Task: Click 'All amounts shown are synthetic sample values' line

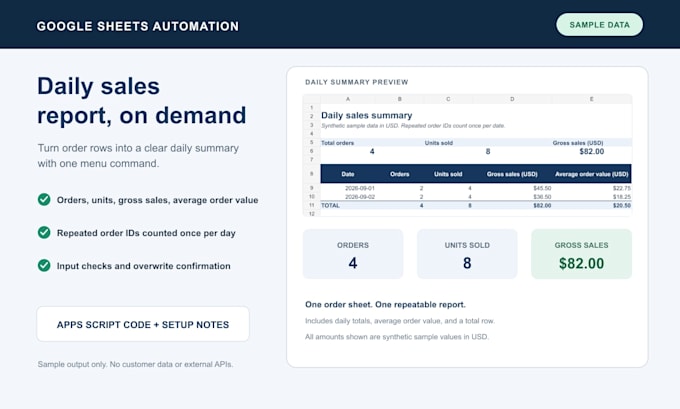Action: click(397, 337)
